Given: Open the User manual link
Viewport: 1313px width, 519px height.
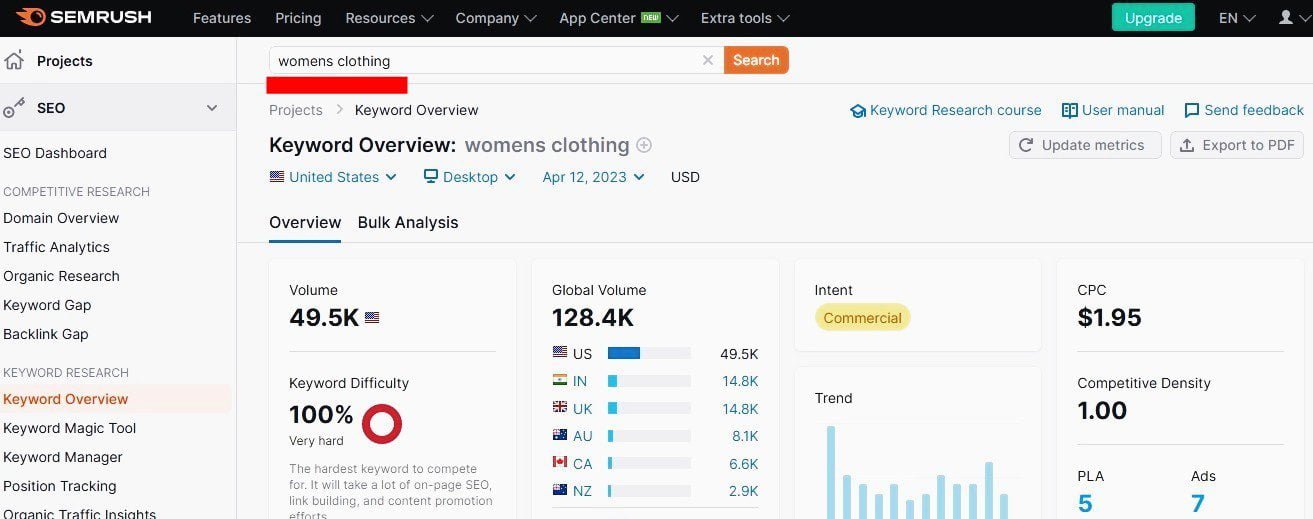Looking at the screenshot, I should [x=1123, y=110].
